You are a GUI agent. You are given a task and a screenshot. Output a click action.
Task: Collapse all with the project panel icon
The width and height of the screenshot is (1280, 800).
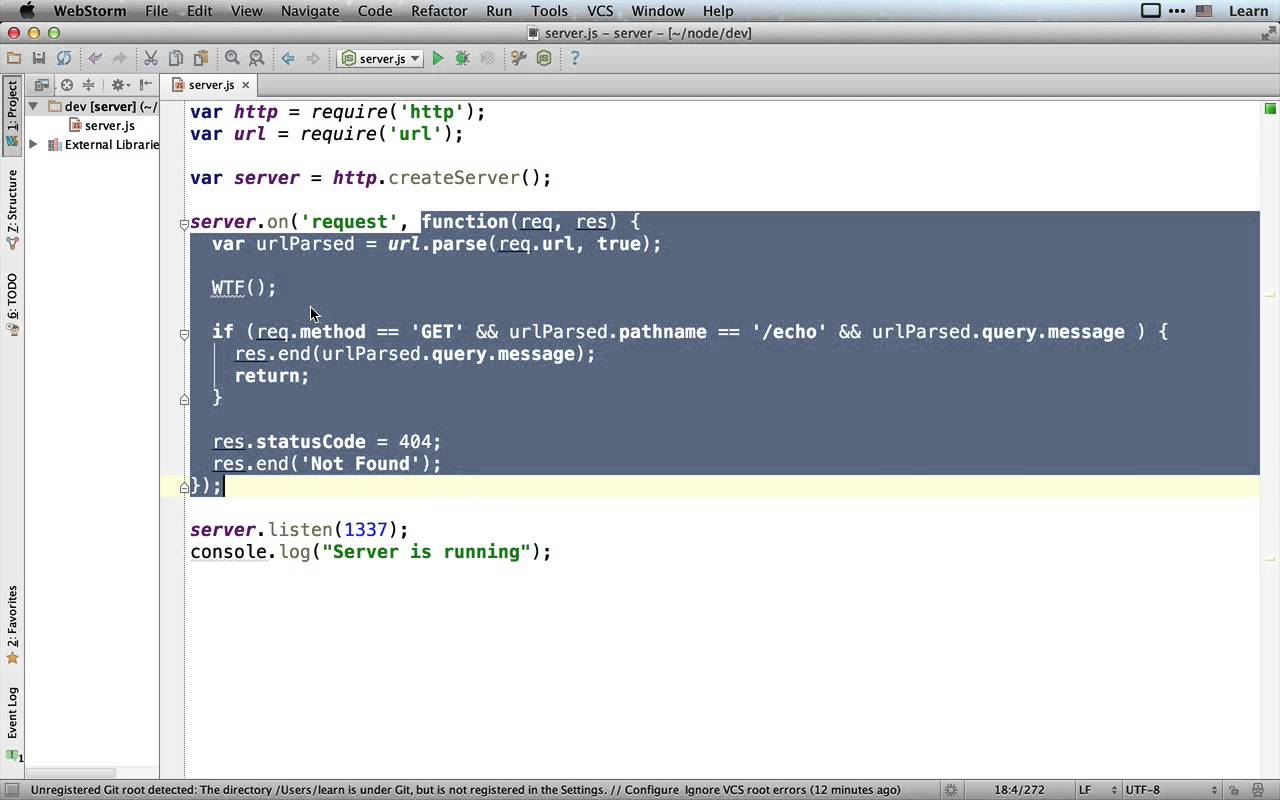tap(88, 85)
